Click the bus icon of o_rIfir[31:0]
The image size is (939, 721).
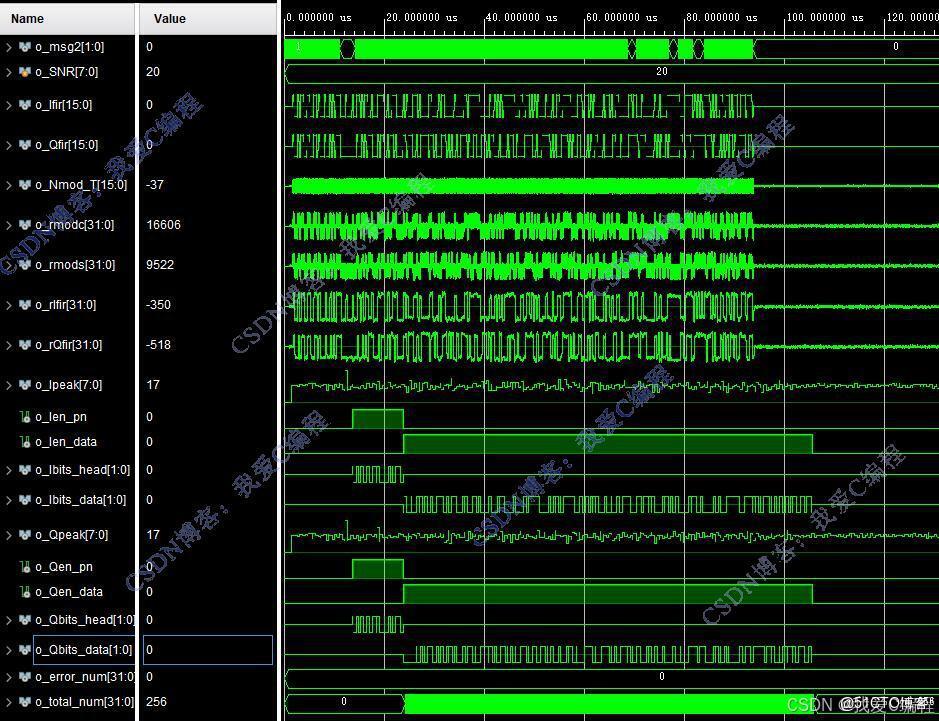tap(25, 305)
